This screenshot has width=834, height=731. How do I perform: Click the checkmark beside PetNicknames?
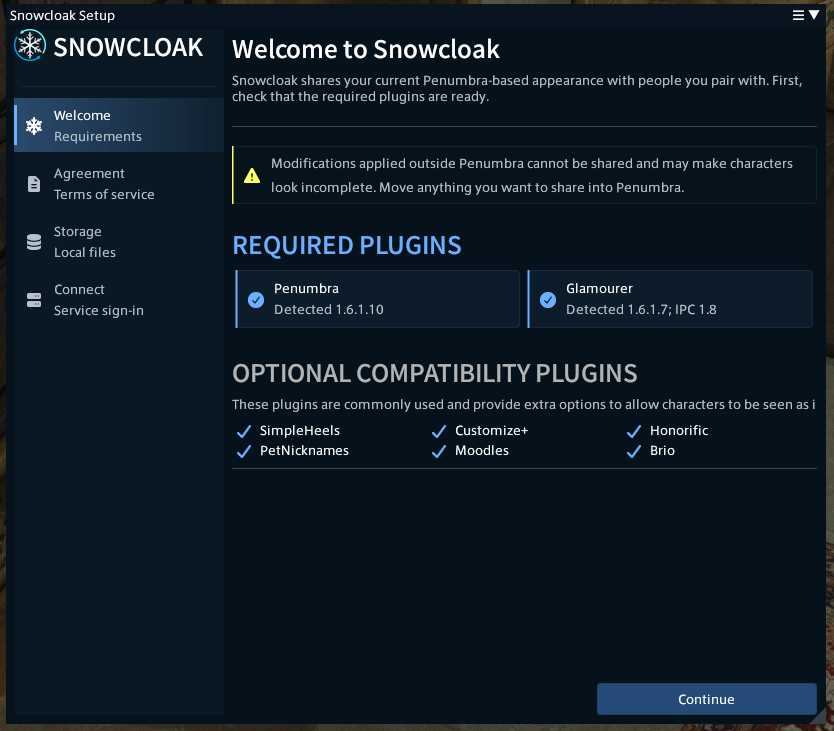point(244,451)
